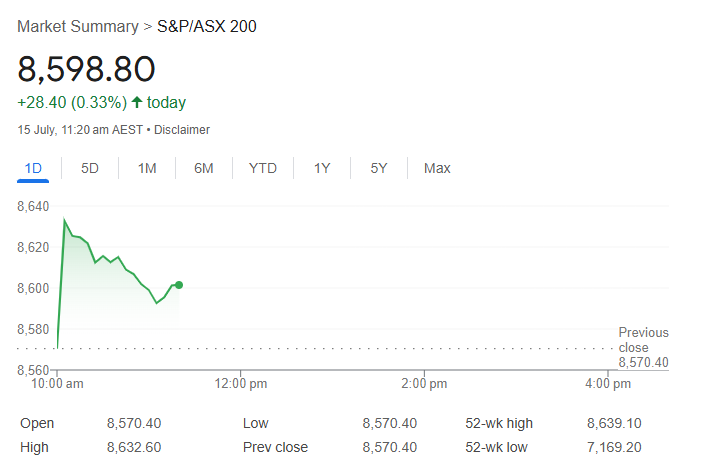
Task: Click the 12:00 pm time axis marker
Action: (x=240, y=384)
